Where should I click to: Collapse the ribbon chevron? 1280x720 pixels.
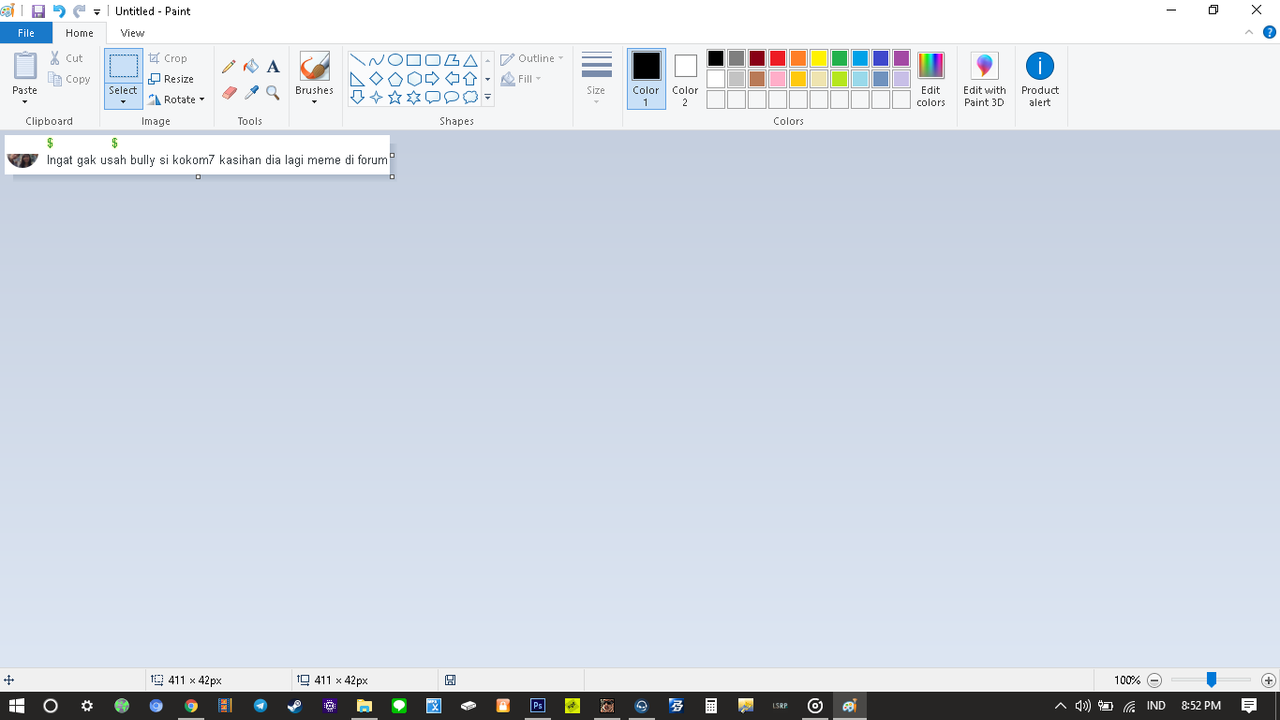coord(1248,33)
